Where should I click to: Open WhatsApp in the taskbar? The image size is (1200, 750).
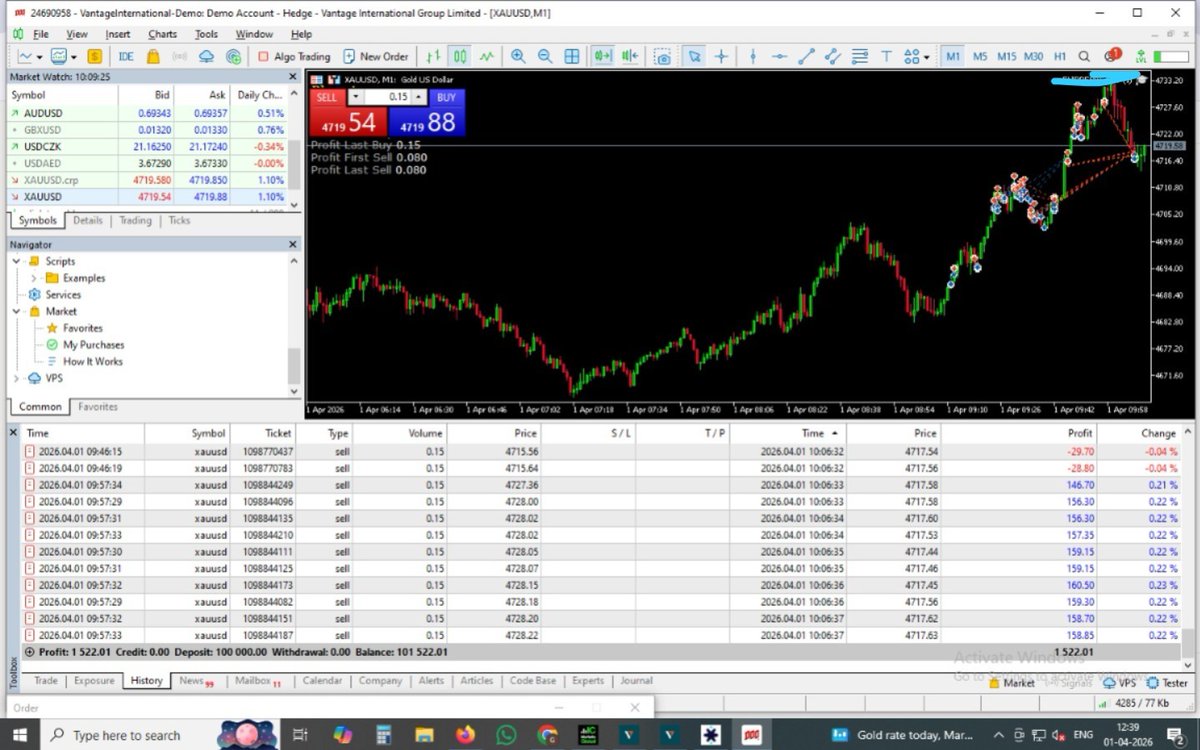pos(506,735)
